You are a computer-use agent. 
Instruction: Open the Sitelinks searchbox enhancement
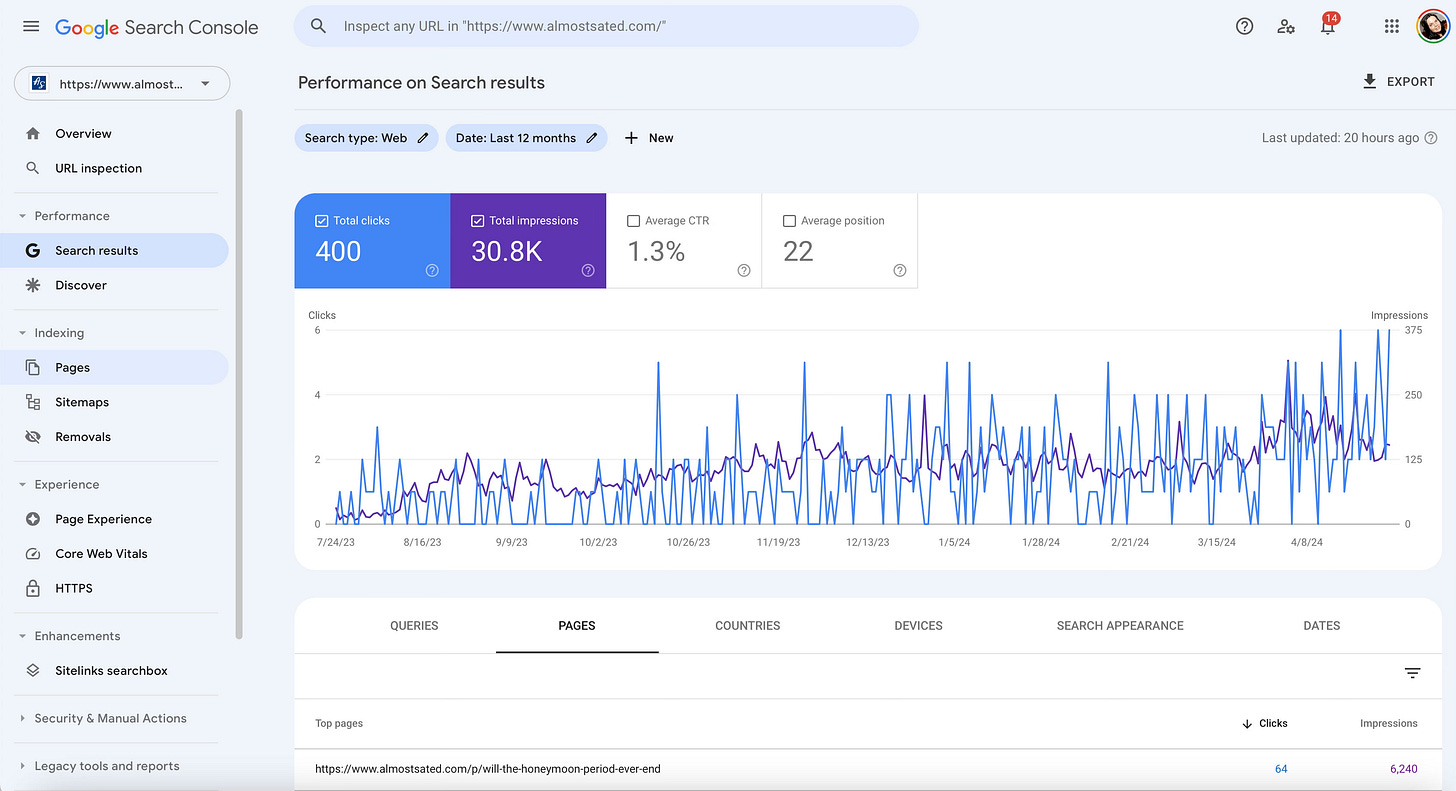click(x=110, y=670)
